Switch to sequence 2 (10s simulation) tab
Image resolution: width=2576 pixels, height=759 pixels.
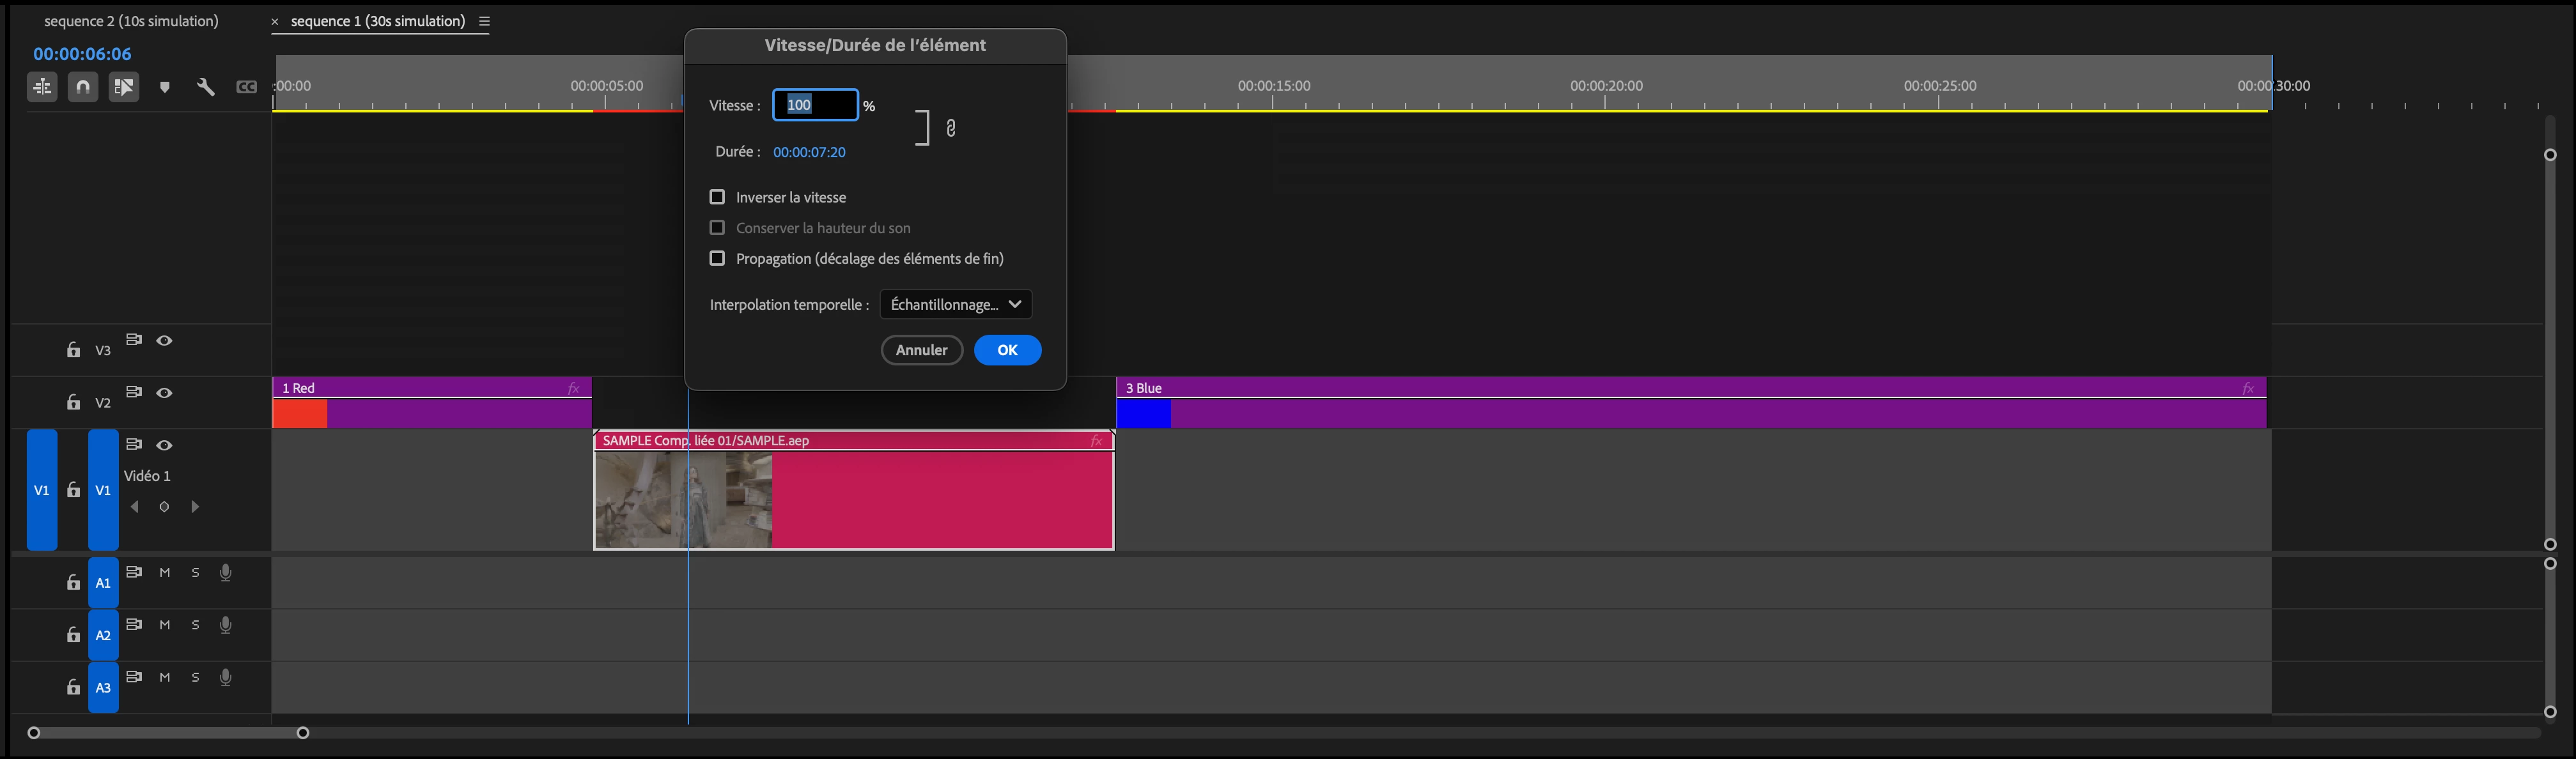[x=131, y=21]
